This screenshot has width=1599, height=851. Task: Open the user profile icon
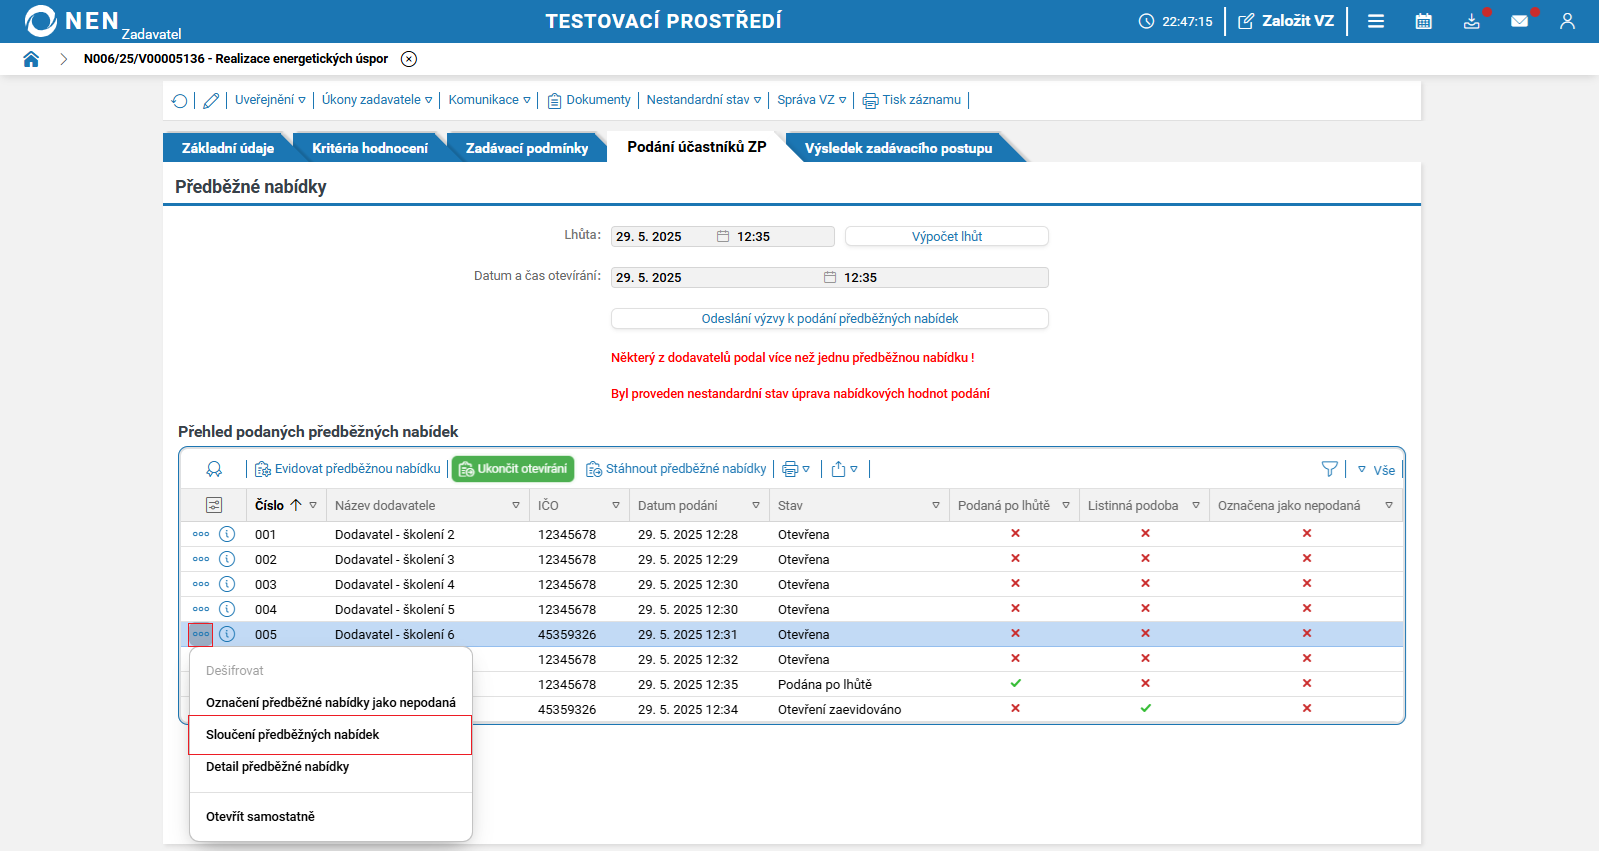coord(1567,21)
